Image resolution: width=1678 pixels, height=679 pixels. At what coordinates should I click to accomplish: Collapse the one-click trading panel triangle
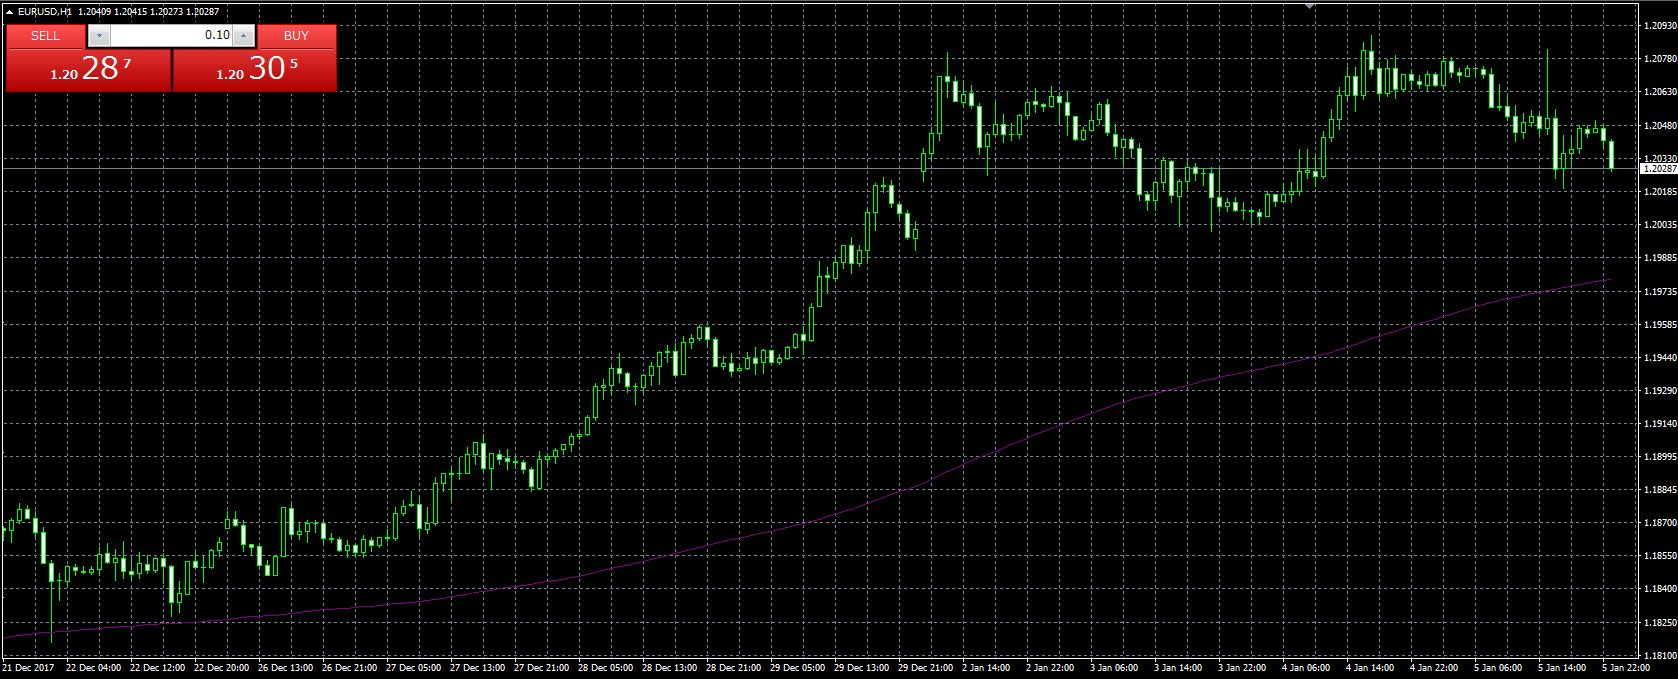pyautogui.click(x=9, y=12)
